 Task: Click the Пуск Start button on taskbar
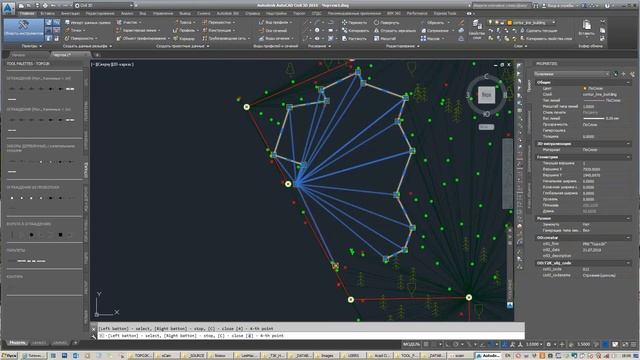coord(9,356)
